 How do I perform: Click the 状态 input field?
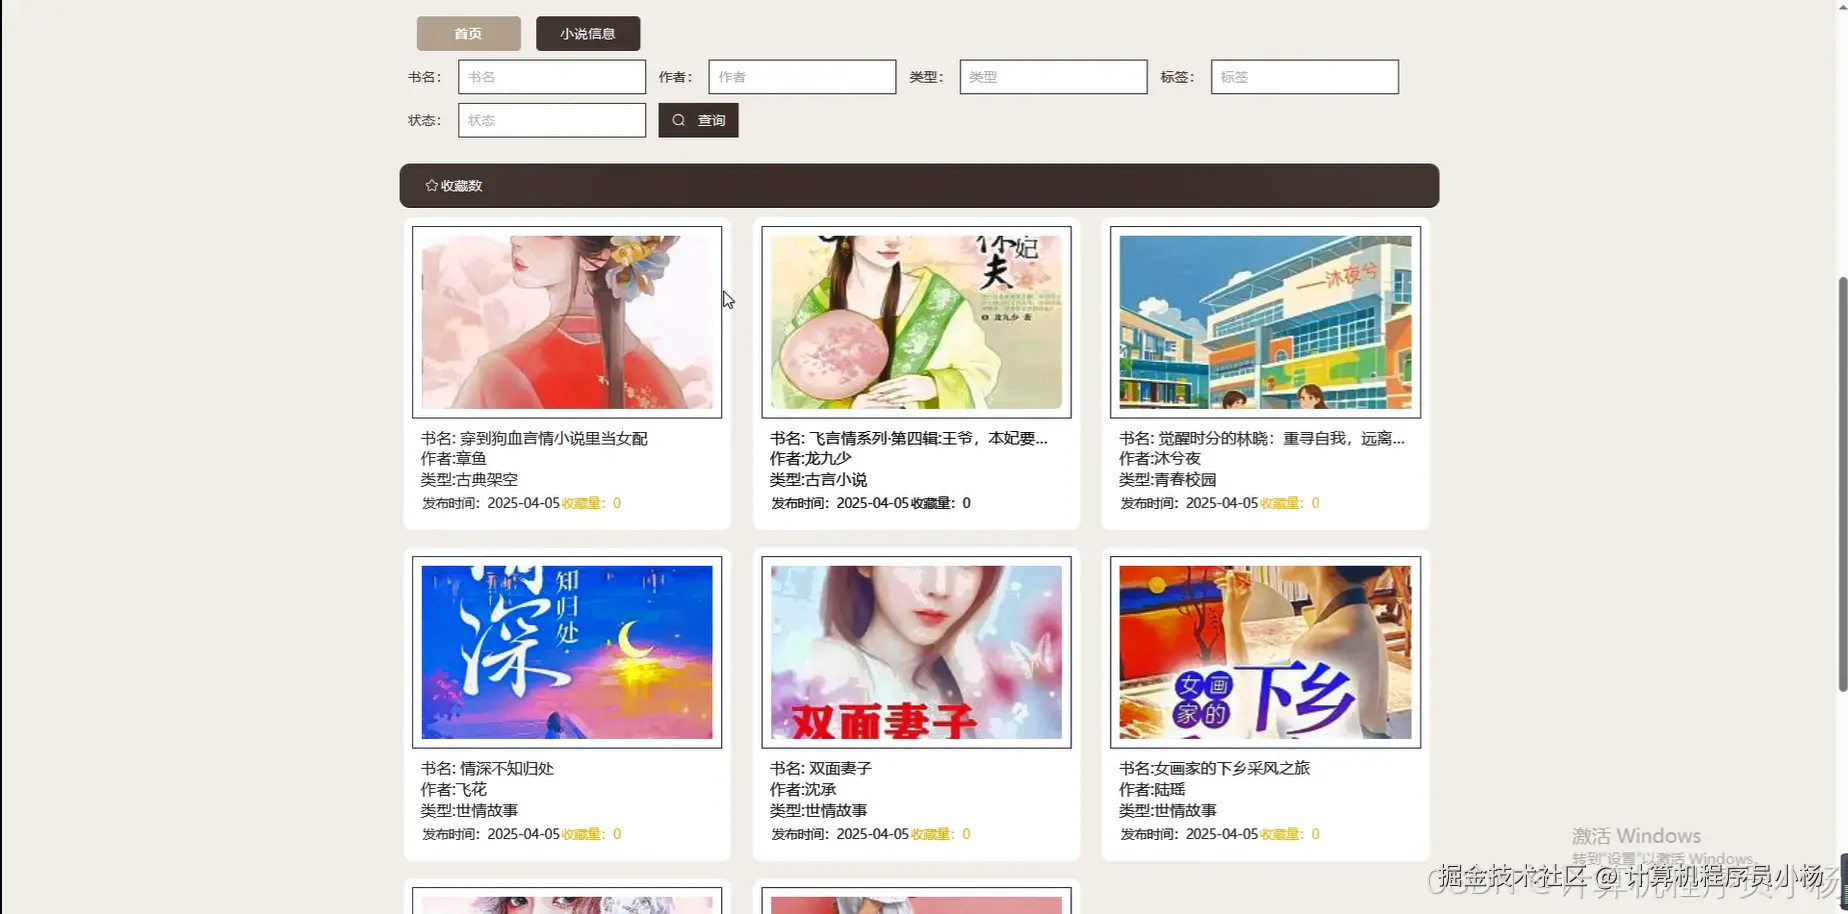(x=551, y=120)
